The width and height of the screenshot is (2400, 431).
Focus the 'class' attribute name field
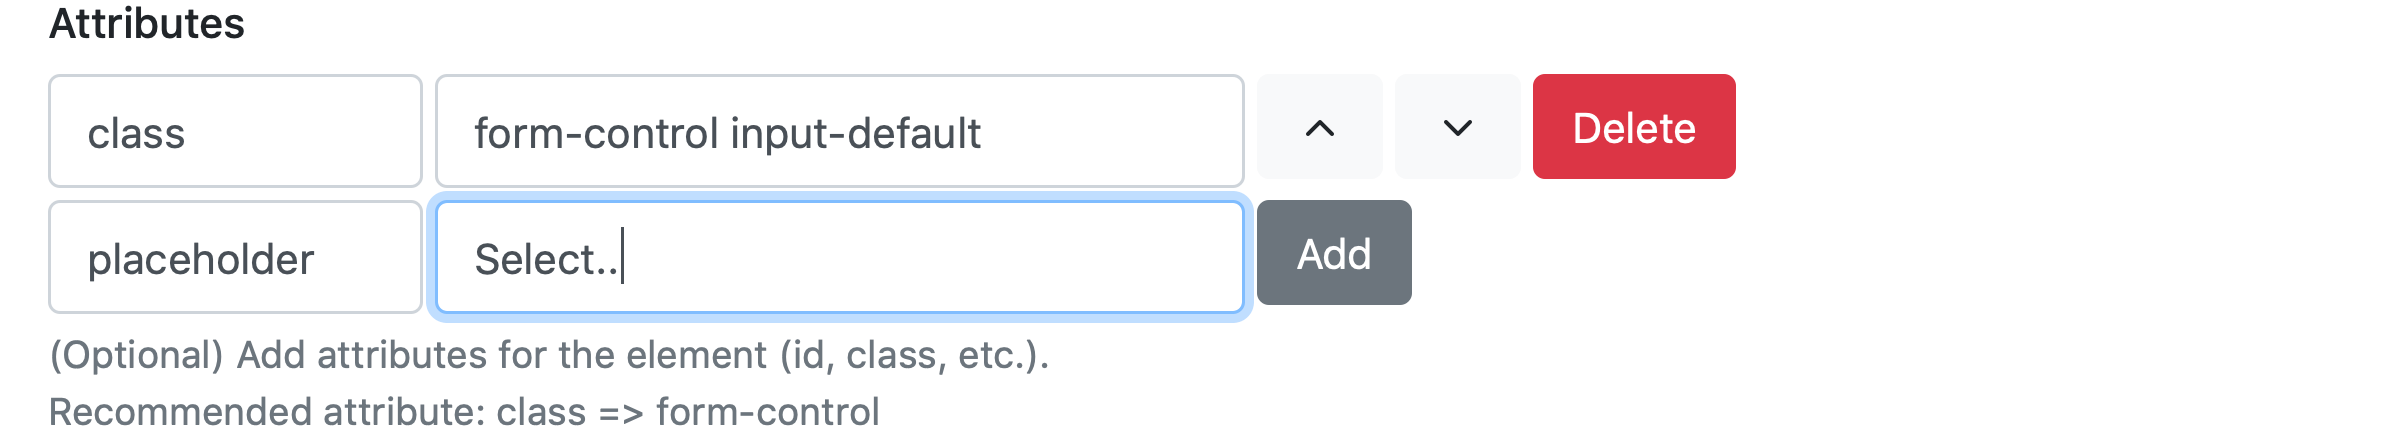pyautogui.click(x=235, y=131)
